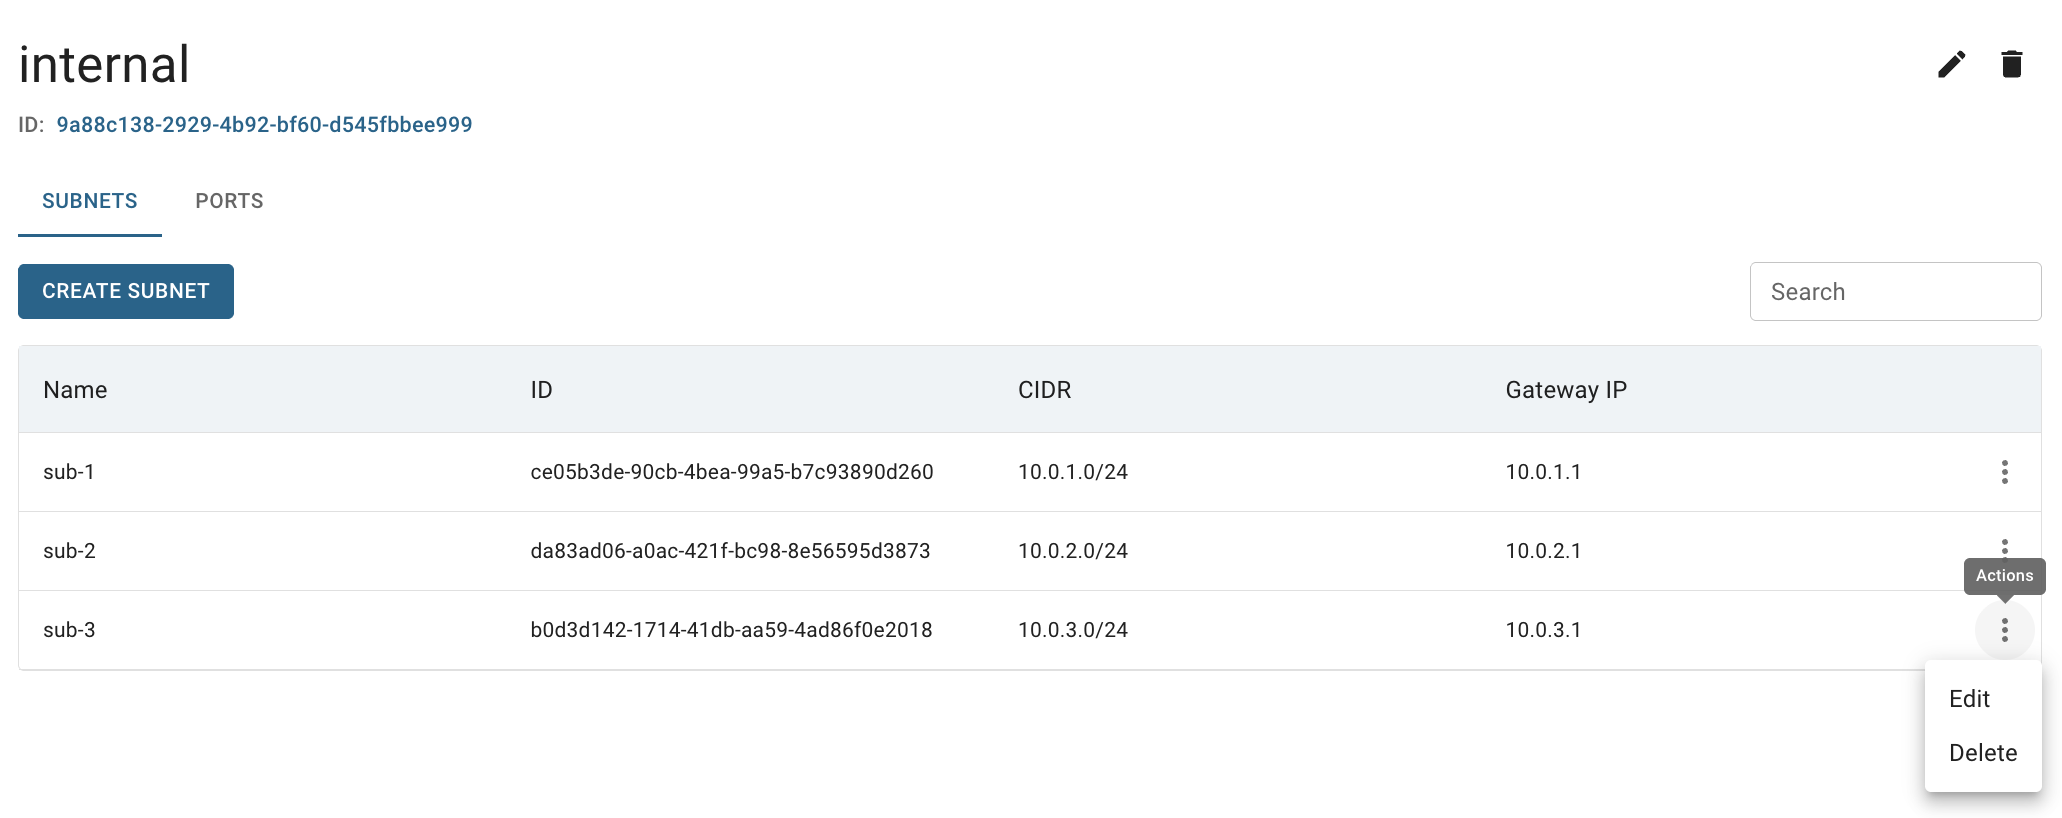Click the 10.0.2.0/24 CIDR cell
The height and width of the screenshot is (818, 2062).
click(x=1072, y=551)
